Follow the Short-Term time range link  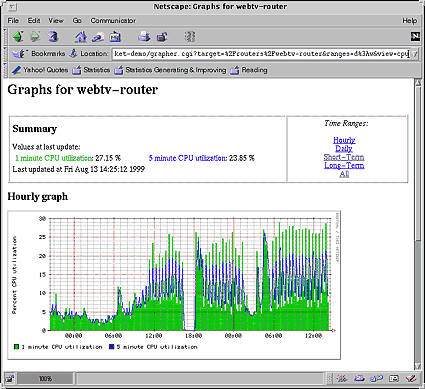344,157
